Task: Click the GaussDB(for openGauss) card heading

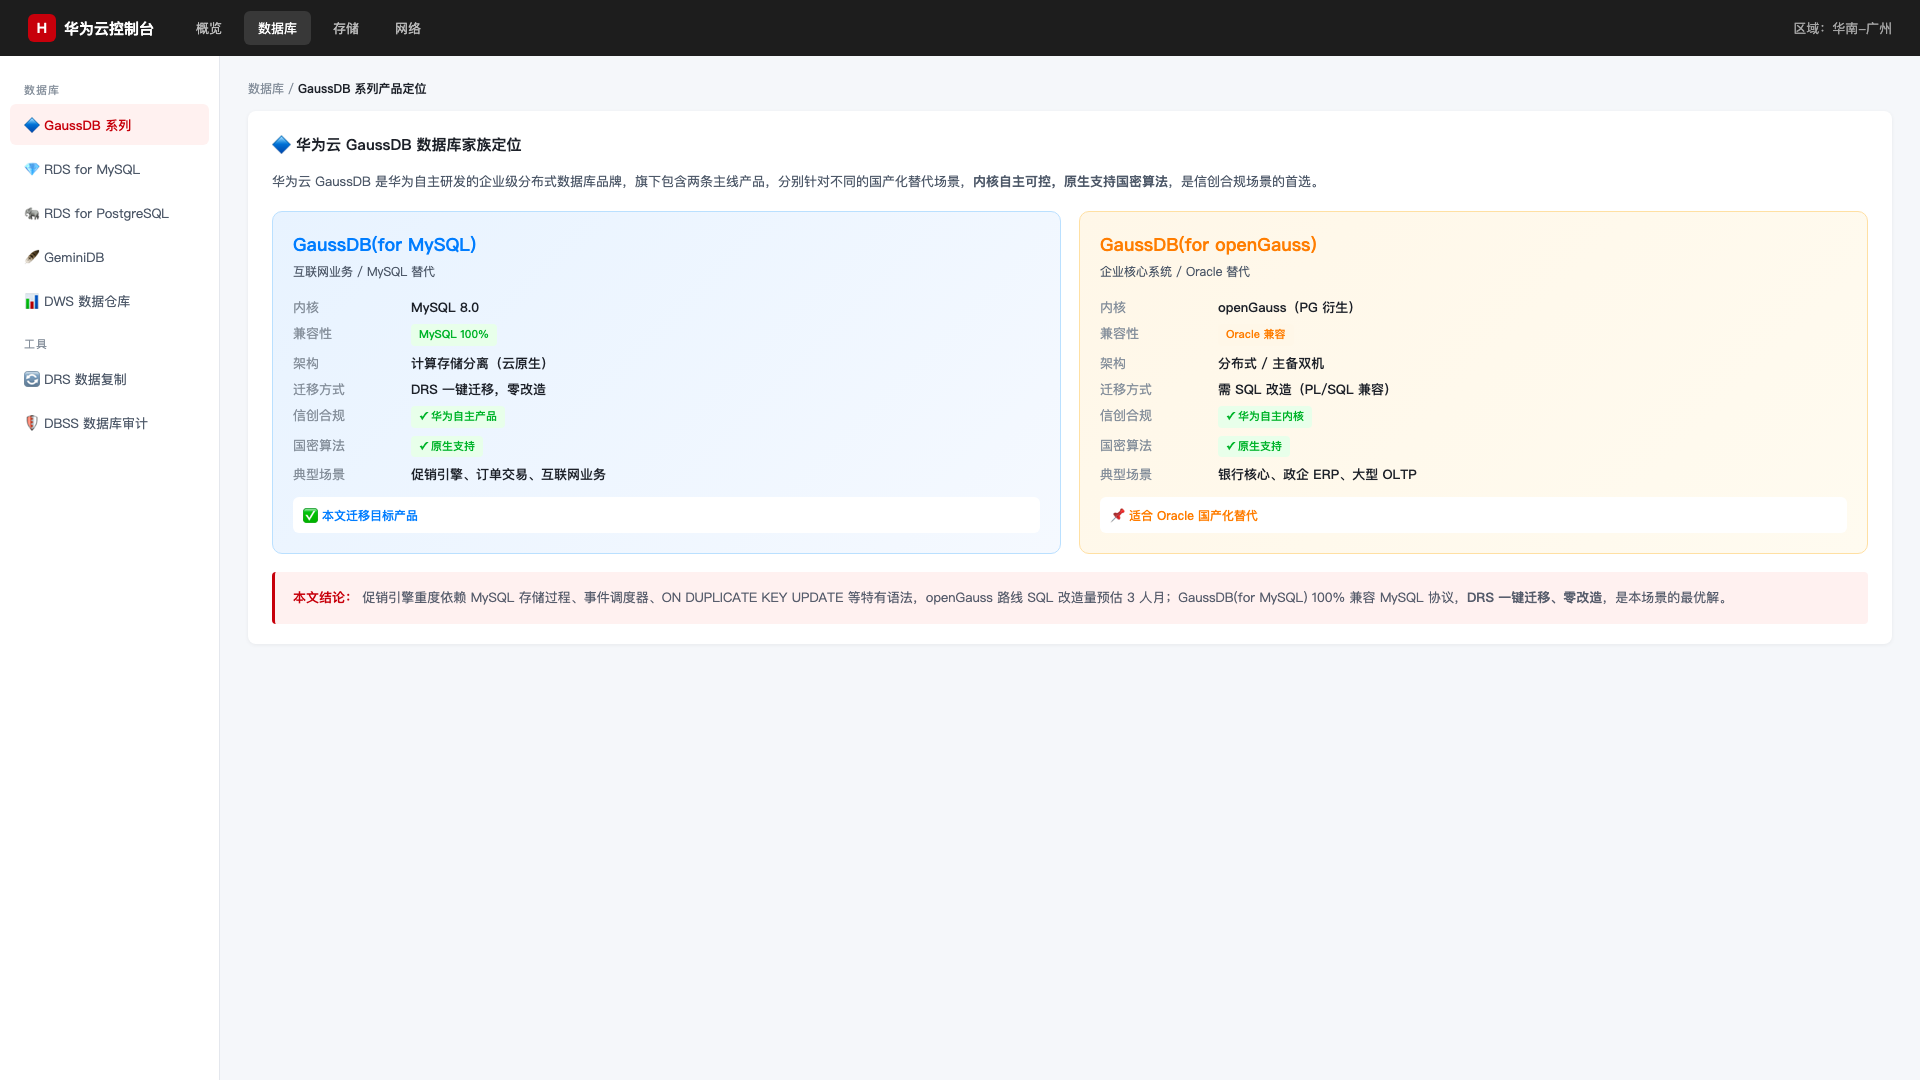Action: pyautogui.click(x=1208, y=245)
